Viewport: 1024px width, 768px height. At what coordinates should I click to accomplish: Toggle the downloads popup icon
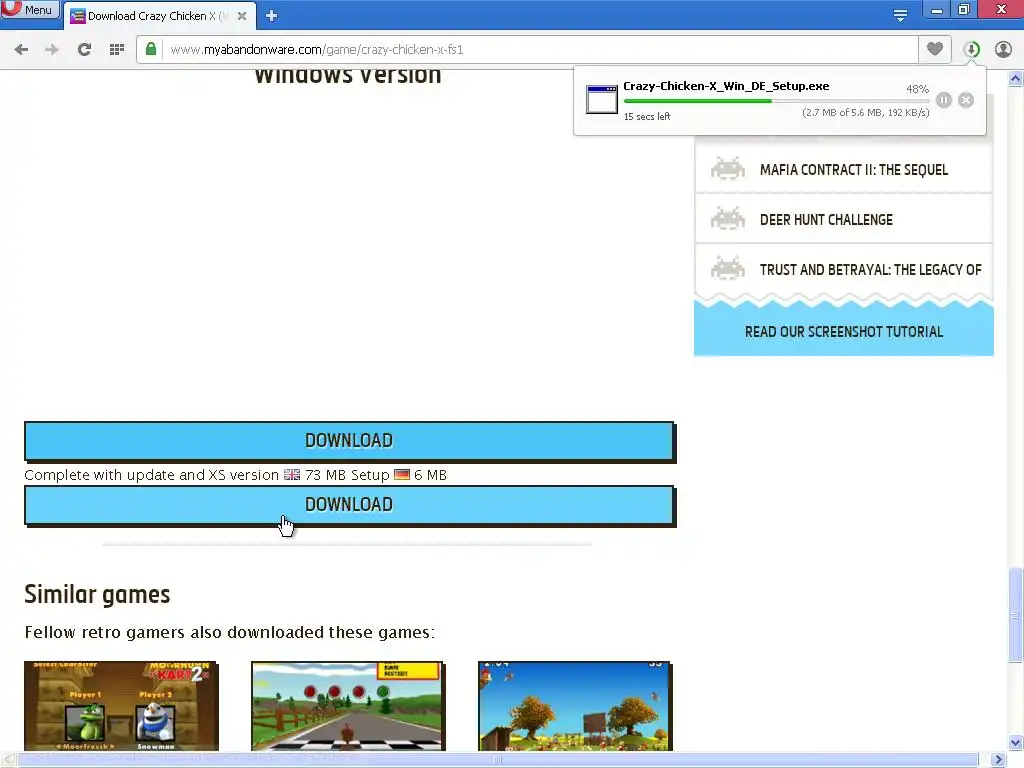[971, 50]
